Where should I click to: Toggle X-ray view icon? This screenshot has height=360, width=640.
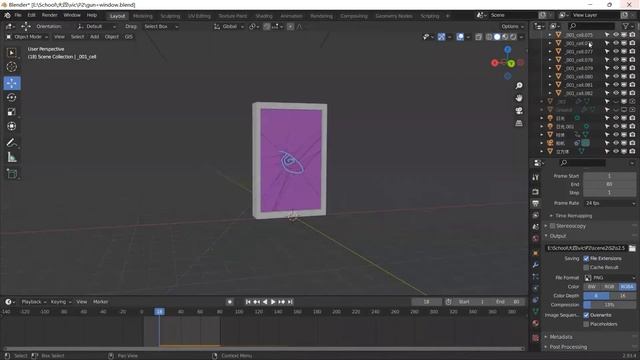[x=478, y=37]
